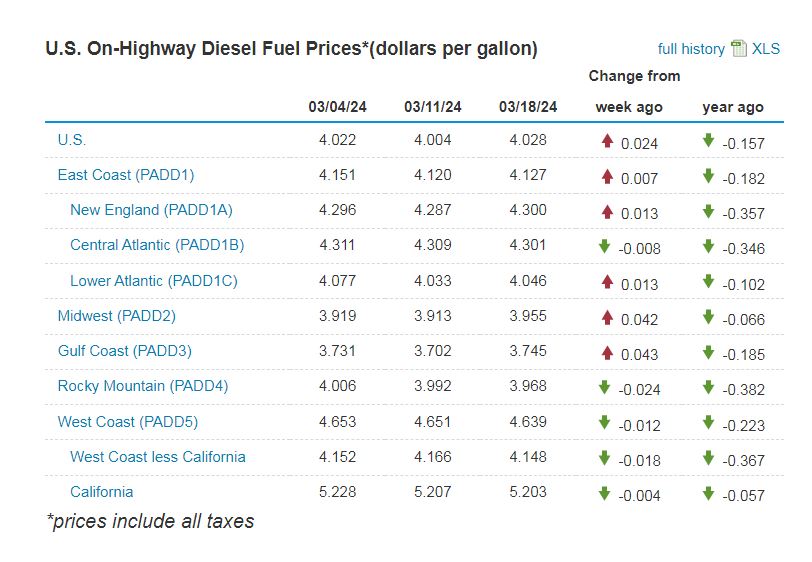Image resolution: width=812 pixels, height=562 pixels.
Task: Open the U.S. region link
Action: click(72, 140)
